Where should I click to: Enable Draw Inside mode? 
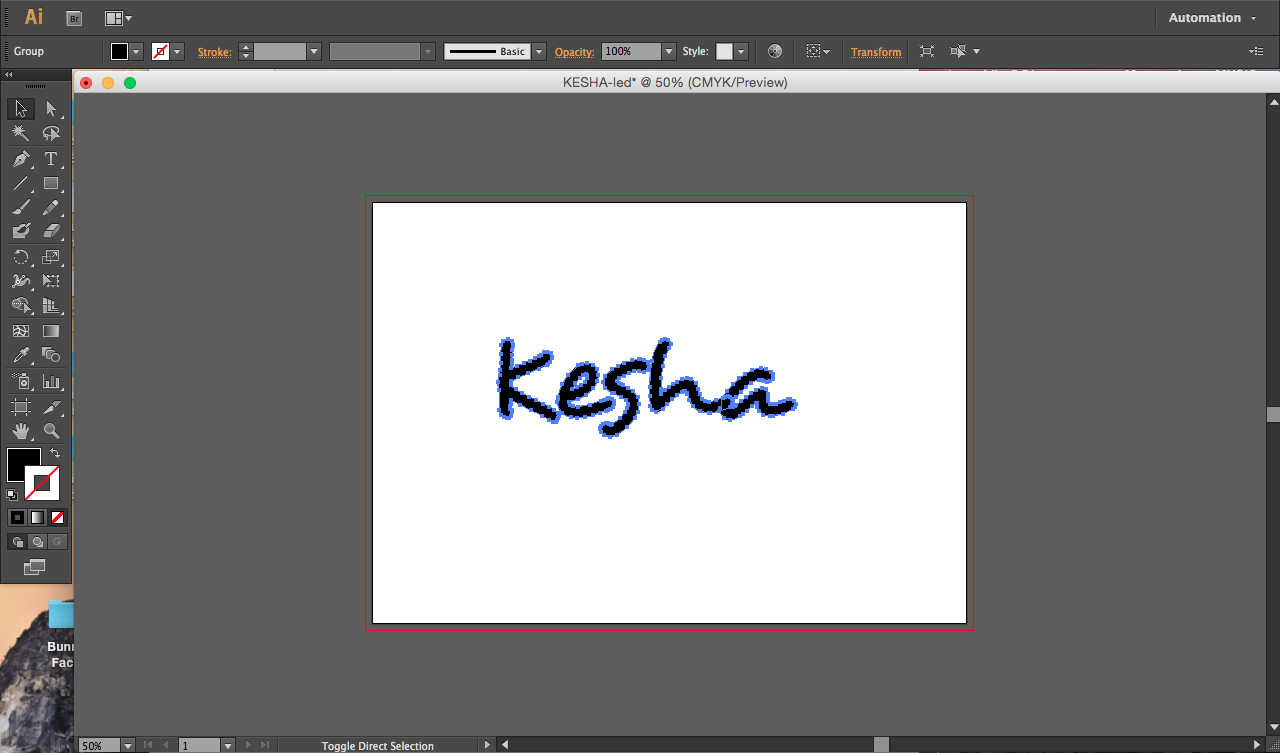[x=57, y=541]
